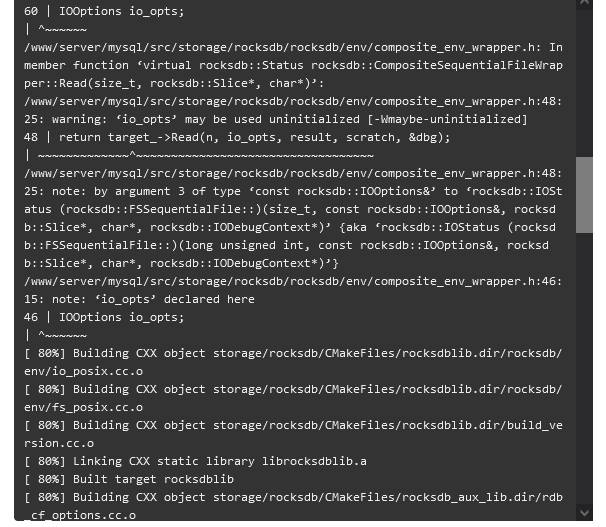Click the vertical scrollbar thumb
The width and height of the screenshot is (606, 527).
[x=584, y=195]
